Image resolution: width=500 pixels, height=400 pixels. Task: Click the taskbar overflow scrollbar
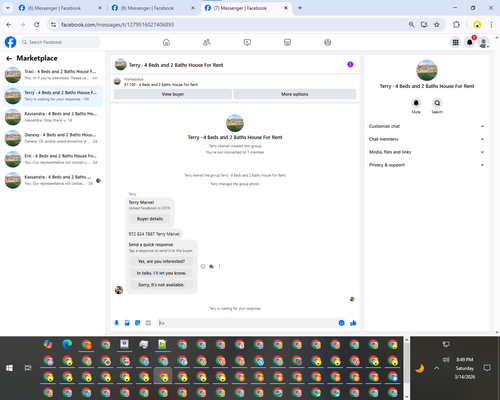(407, 368)
